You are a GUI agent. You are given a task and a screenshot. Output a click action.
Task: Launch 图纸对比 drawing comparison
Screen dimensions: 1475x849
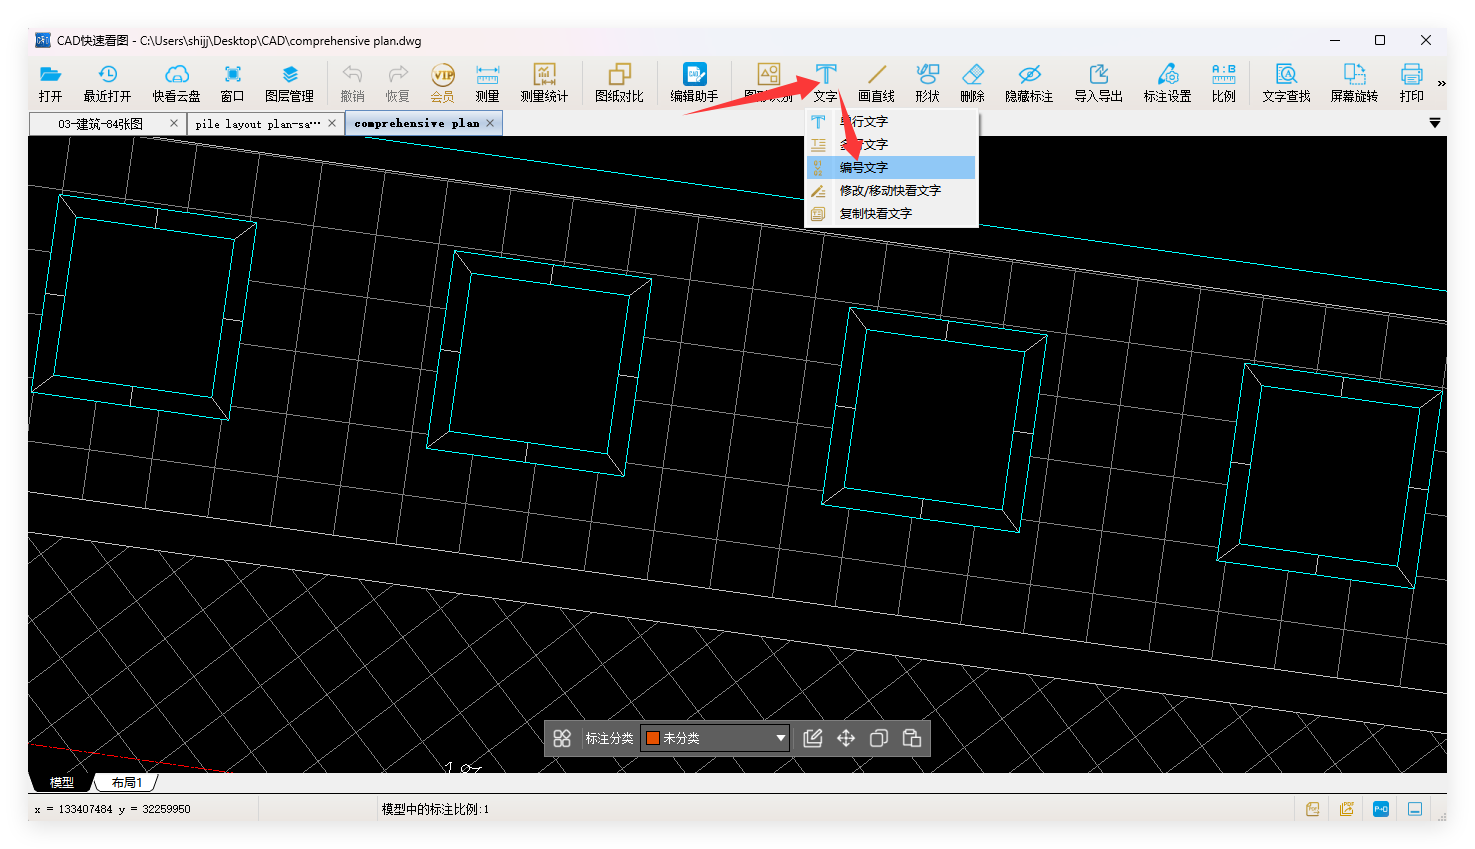[x=619, y=83]
